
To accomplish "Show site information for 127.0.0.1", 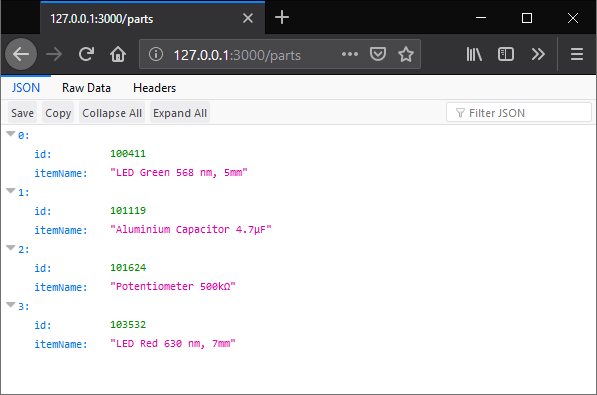I will pyautogui.click(x=156, y=54).
